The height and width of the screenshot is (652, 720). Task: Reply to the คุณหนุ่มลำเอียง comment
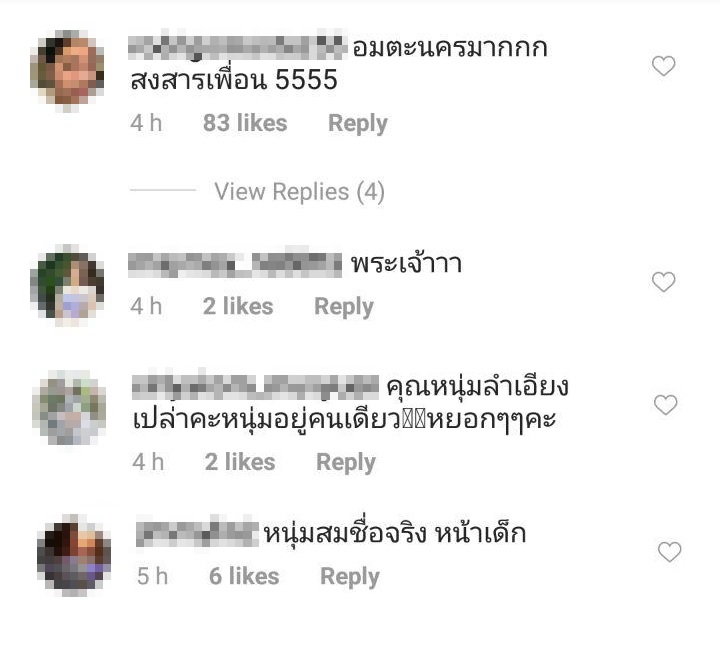click(346, 462)
